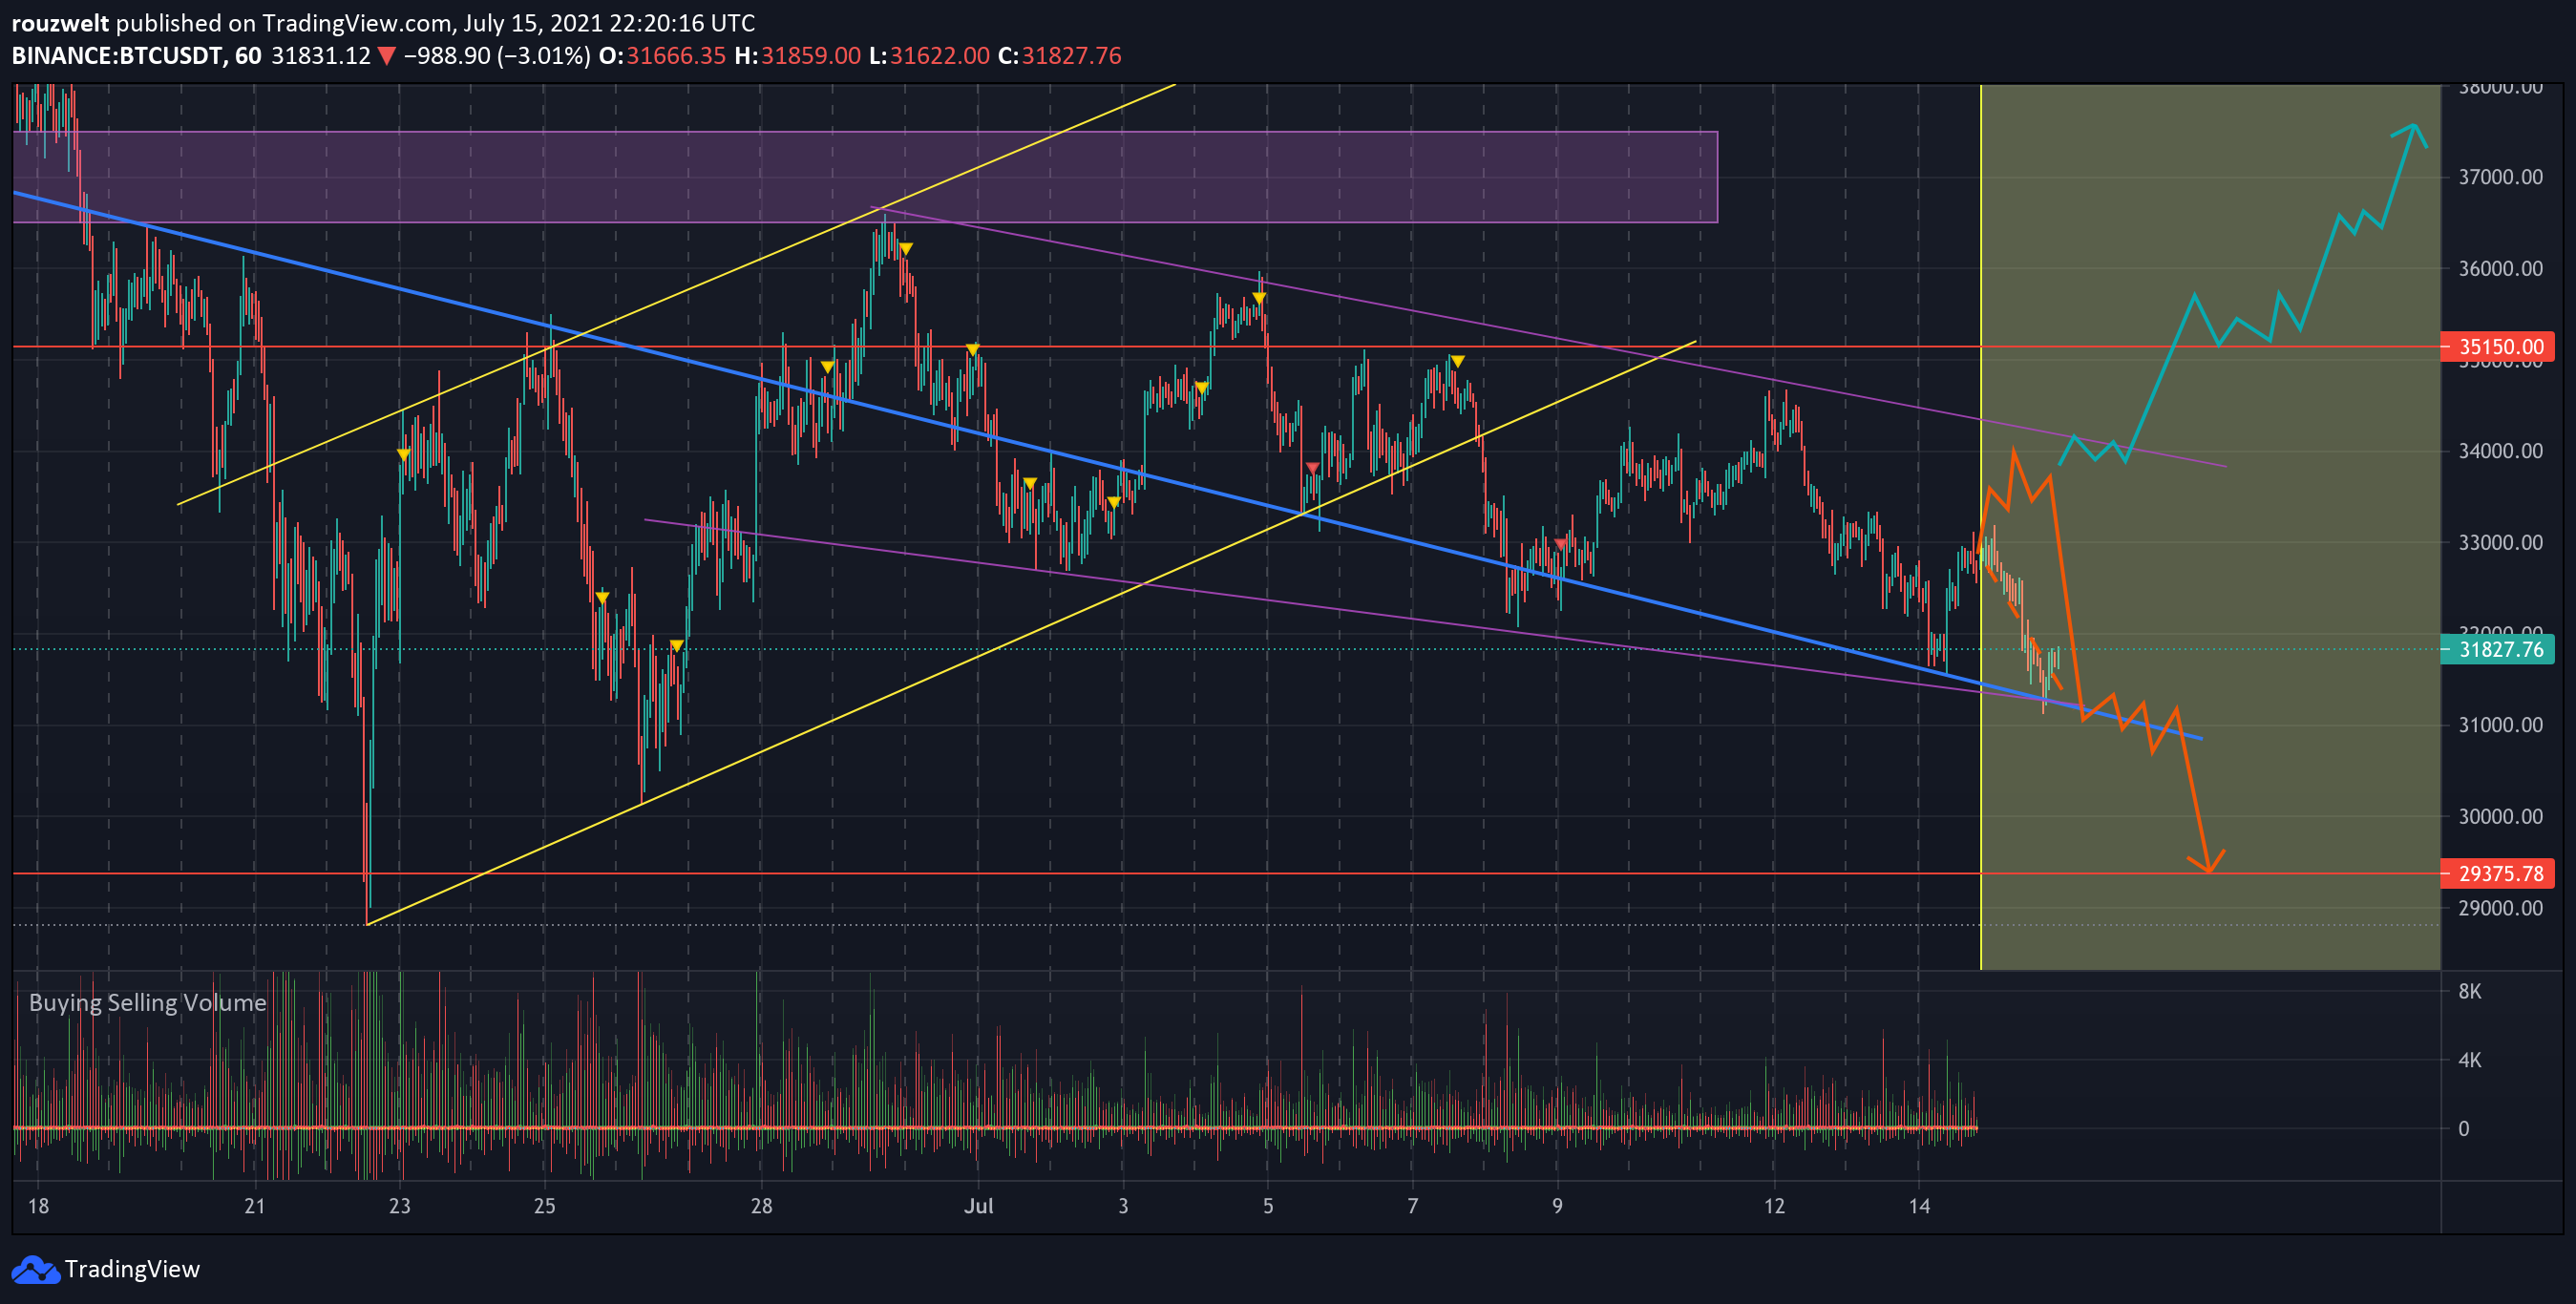Image resolution: width=2576 pixels, height=1304 pixels.
Task: Click the open price value O:31666.35
Action: tap(662, 56)
